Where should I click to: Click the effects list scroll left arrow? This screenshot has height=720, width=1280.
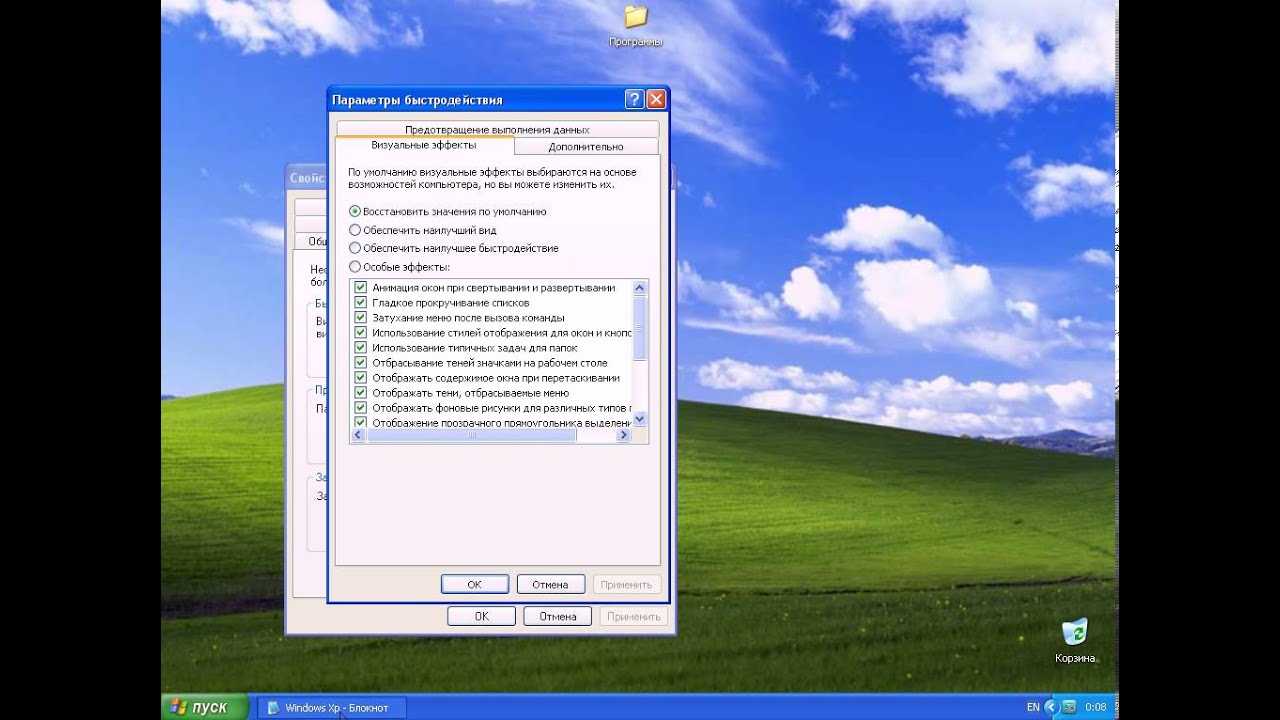tap(358, 436)
